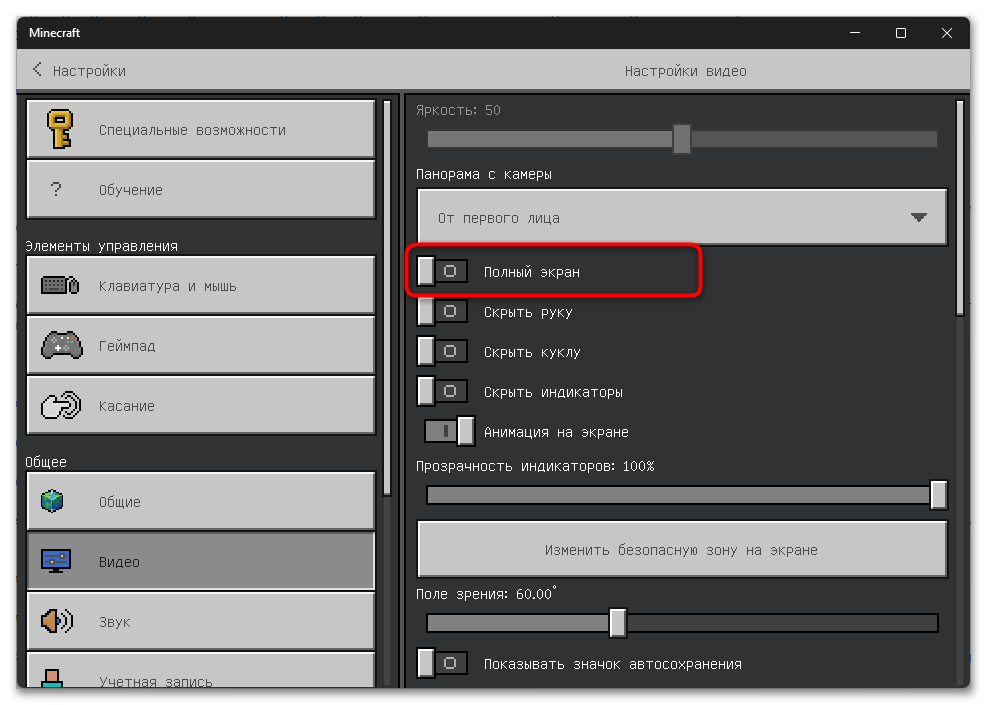The width and height of the screenshot is (987, 705).
Task: Click the question mark icon beside Обучение
Action: coord(57,189)
